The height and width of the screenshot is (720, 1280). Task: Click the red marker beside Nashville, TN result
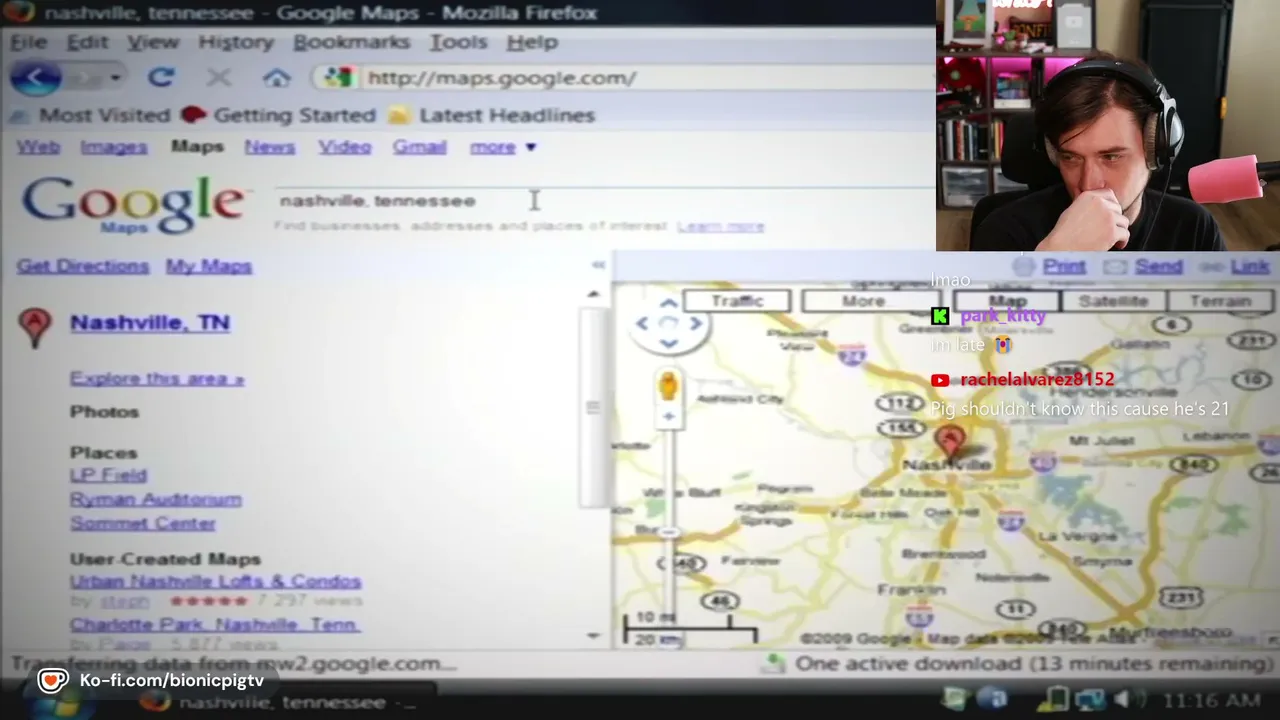point(35,327)
